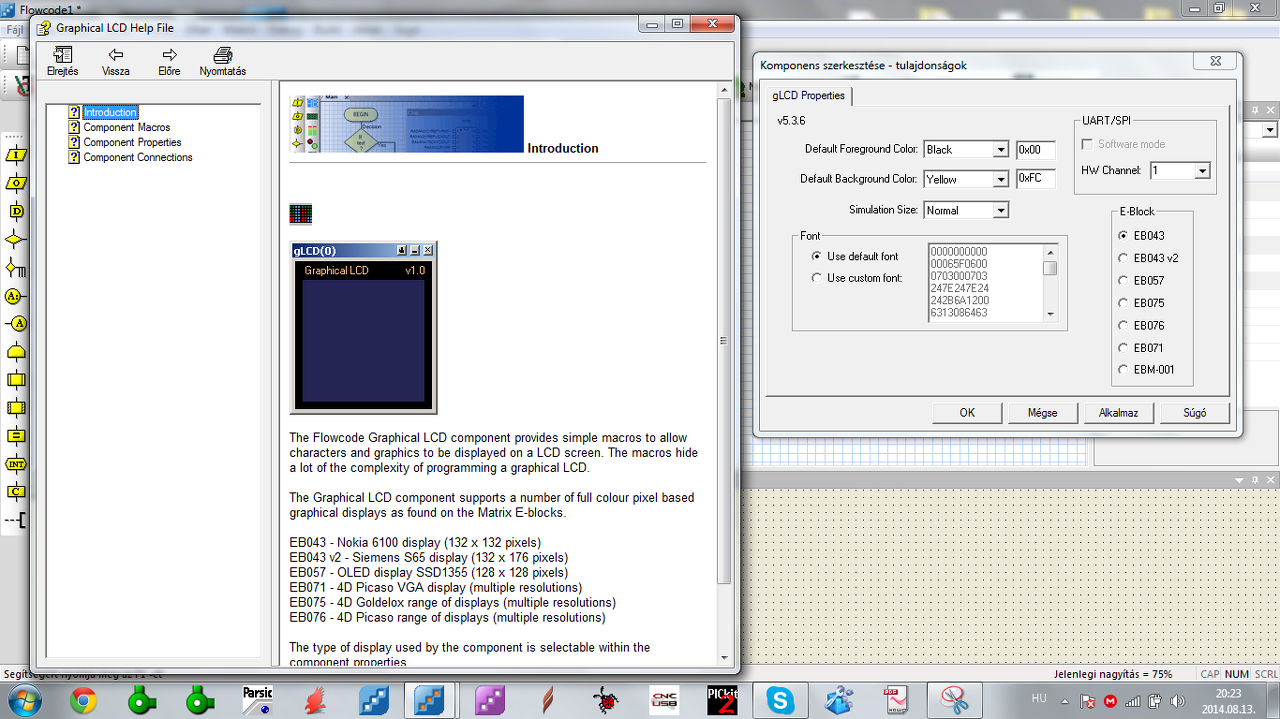Select the EB057 radio button
This screenshot has width=1280, height=719.
[x=1123, y=281]
